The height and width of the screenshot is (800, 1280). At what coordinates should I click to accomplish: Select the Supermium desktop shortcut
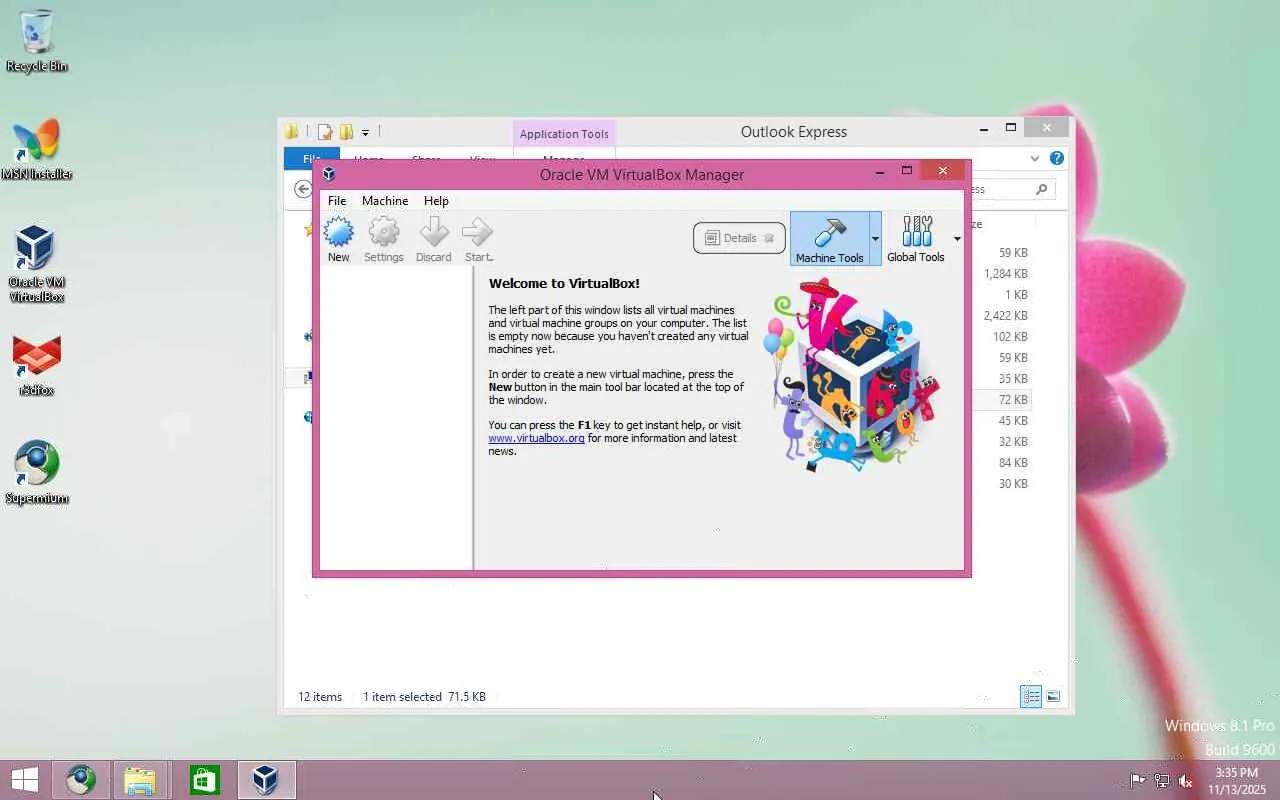point(37,472)
